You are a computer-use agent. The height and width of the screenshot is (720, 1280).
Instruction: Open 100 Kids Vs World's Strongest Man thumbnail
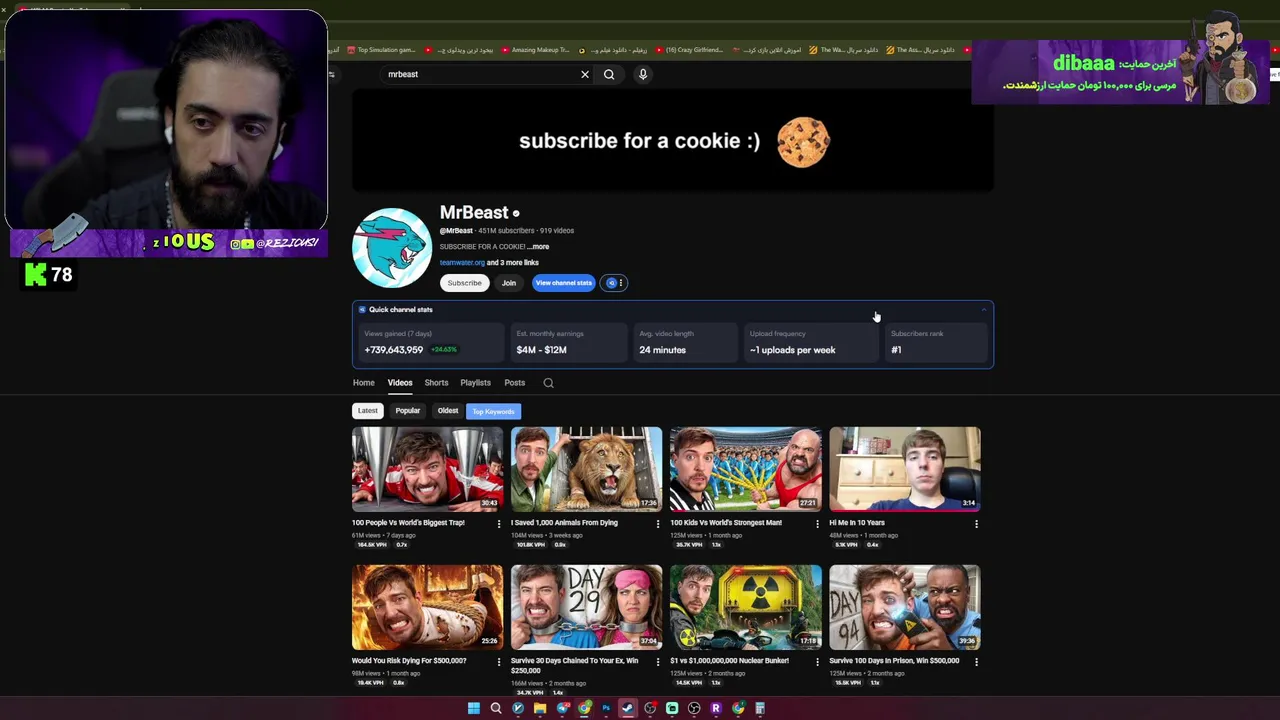(x=745, y=469)
